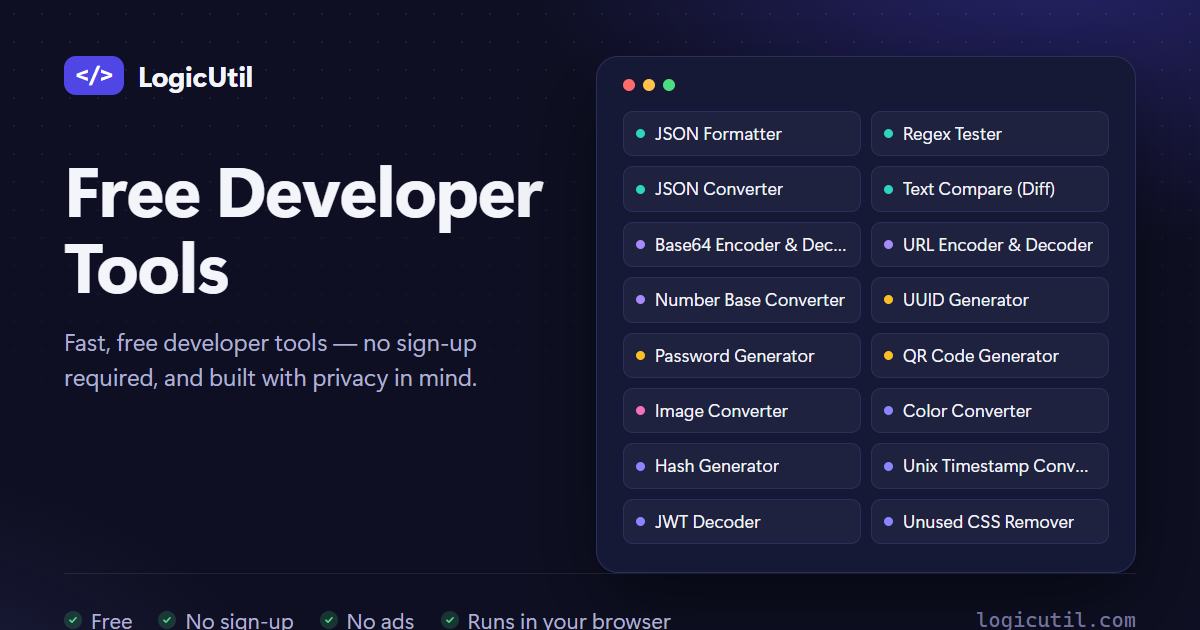
Task: Click the "Free Developer Tools" heading
Action: click(304, 232)
